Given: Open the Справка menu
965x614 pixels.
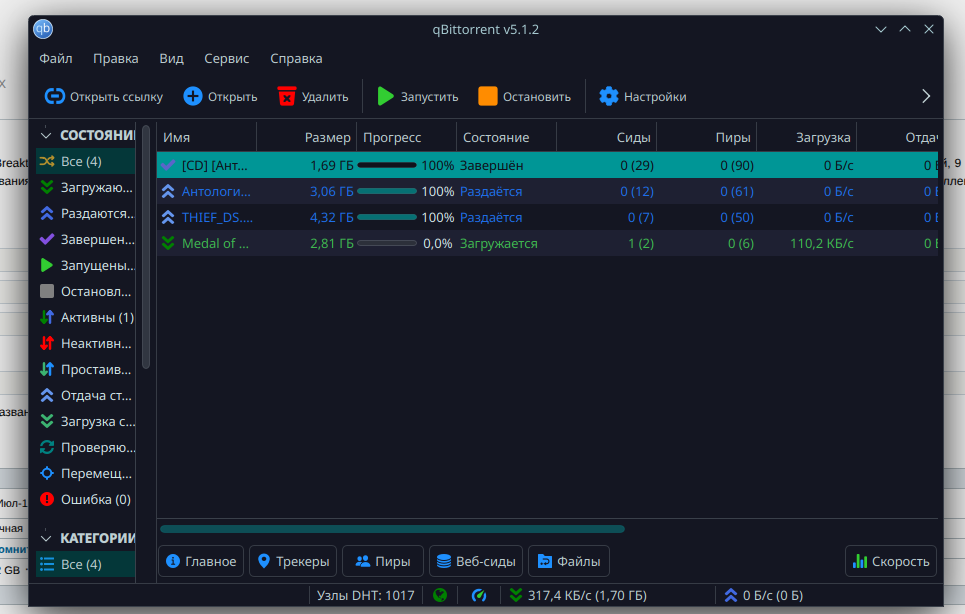Looking at the screenshot, I should (296, 58).
